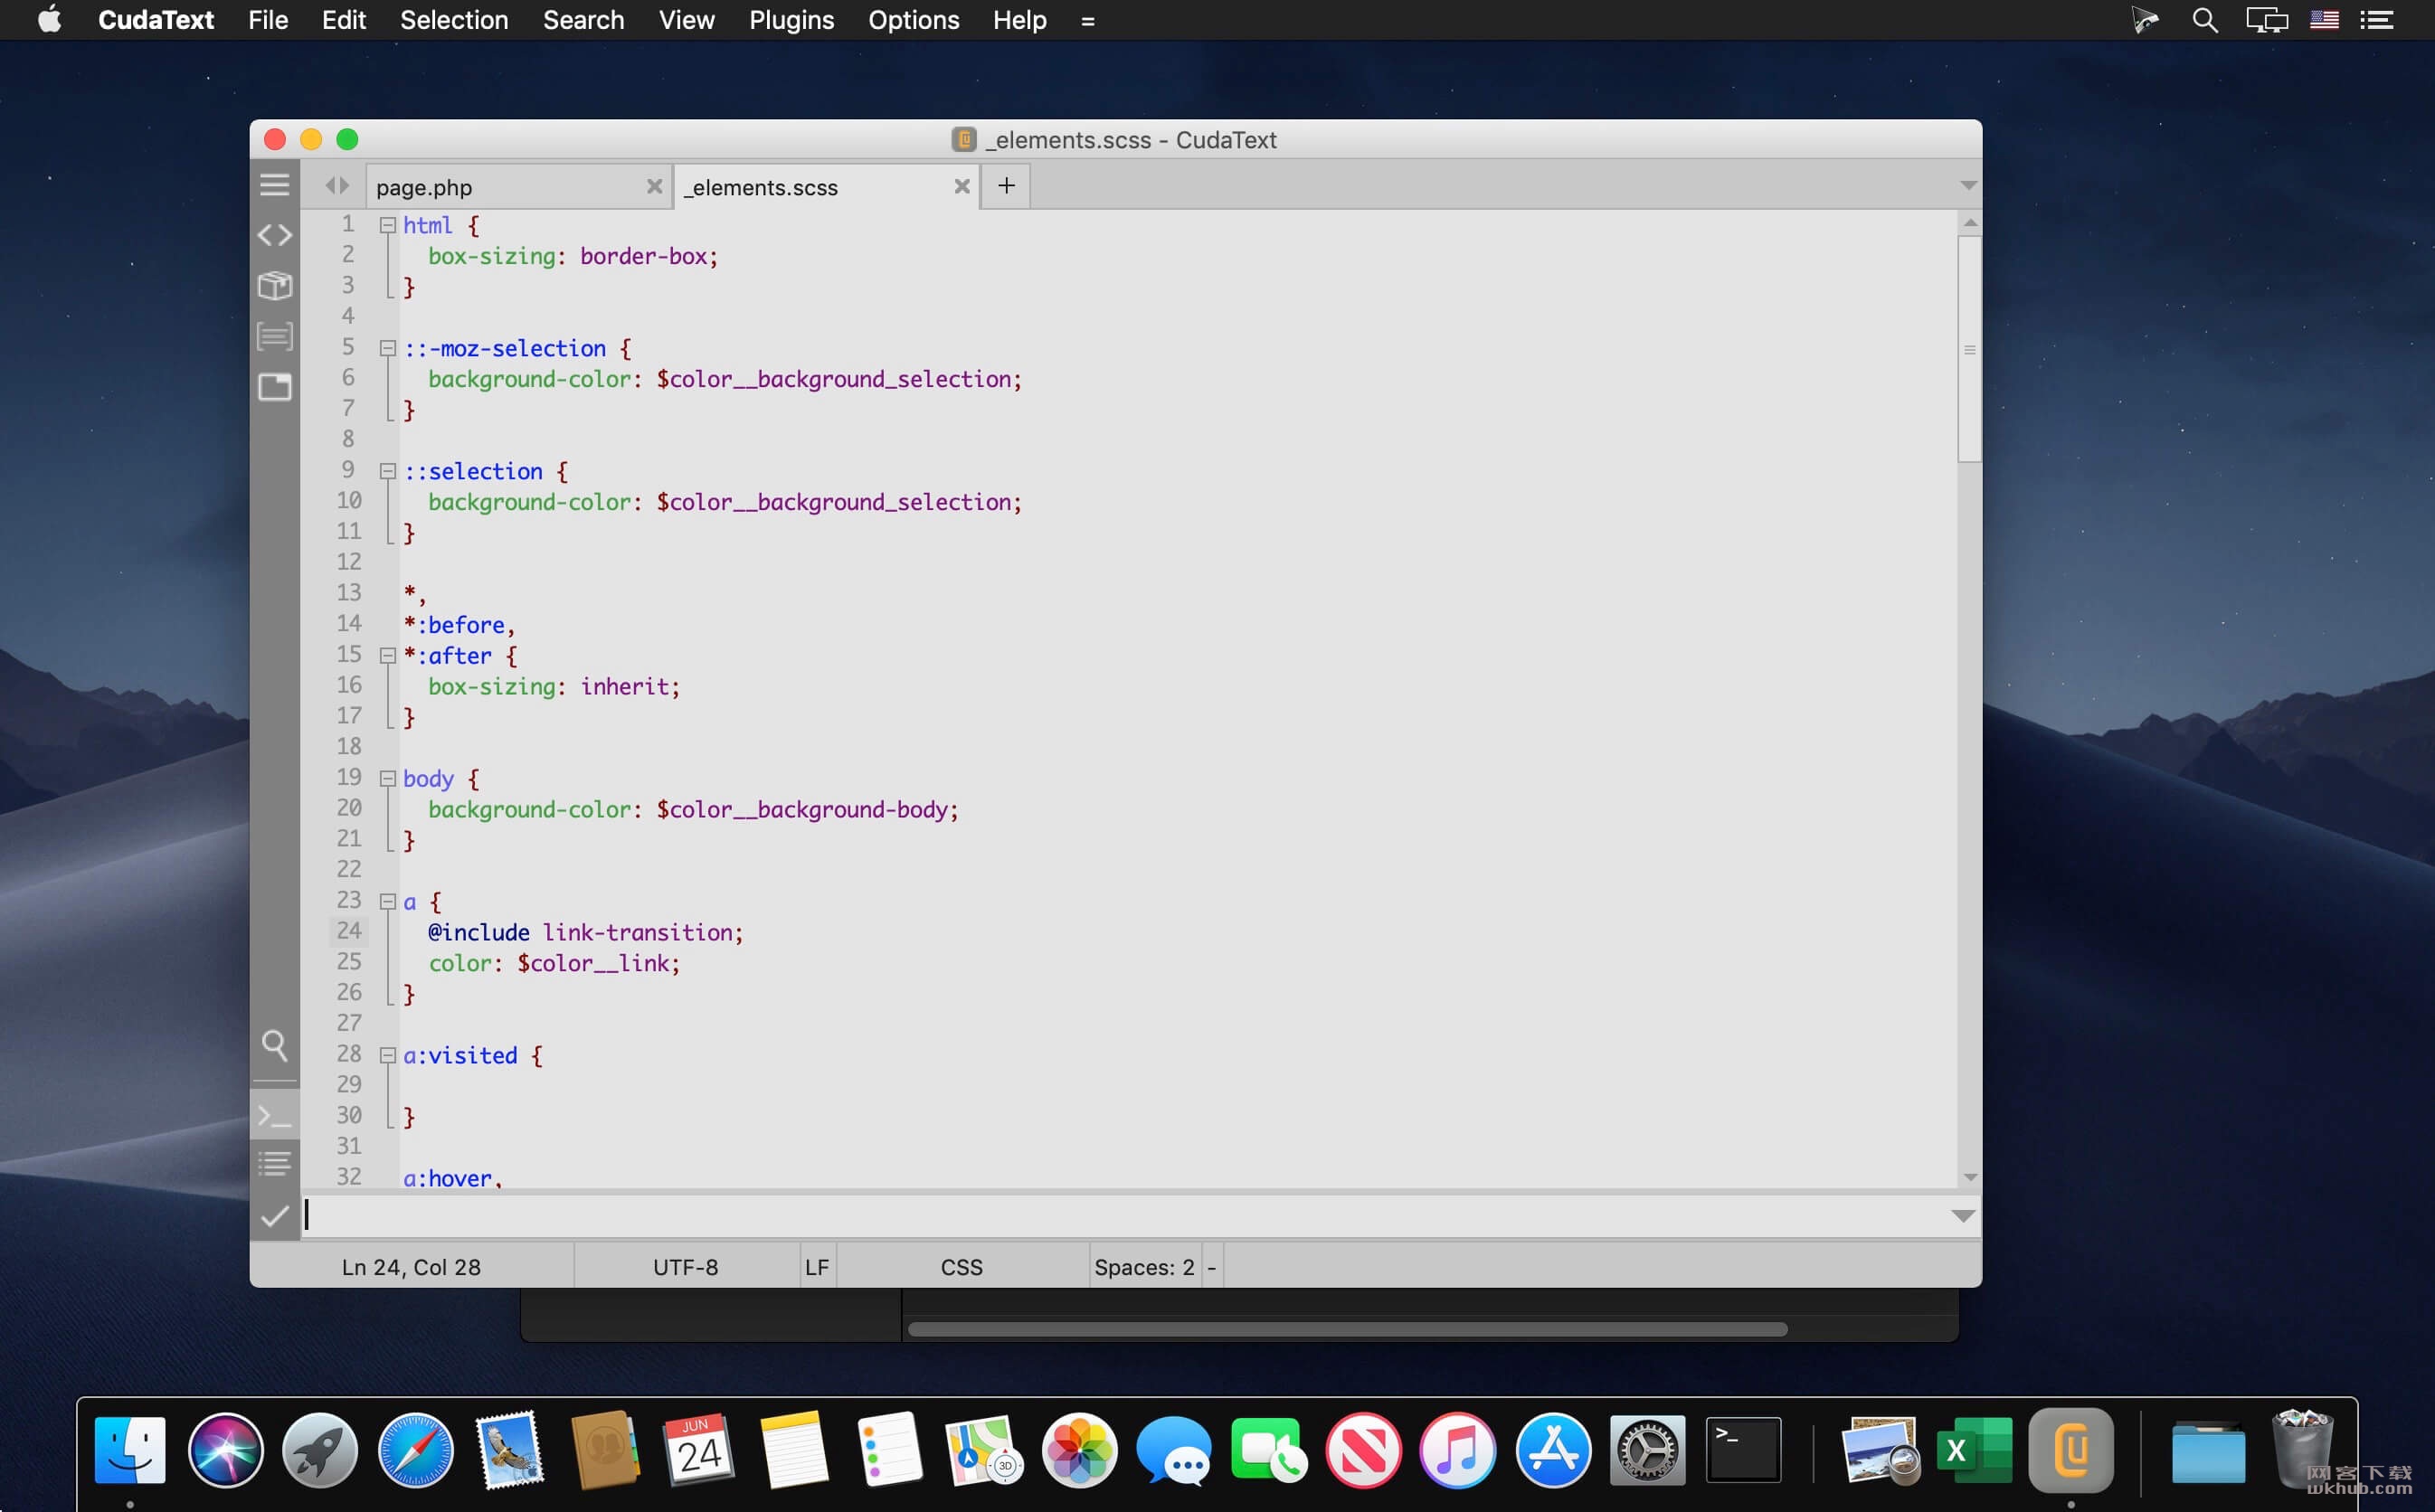Open the equals sign menu item
The width and height of the screenshot is (2435, 1512).
click(x=1087, y=21)
